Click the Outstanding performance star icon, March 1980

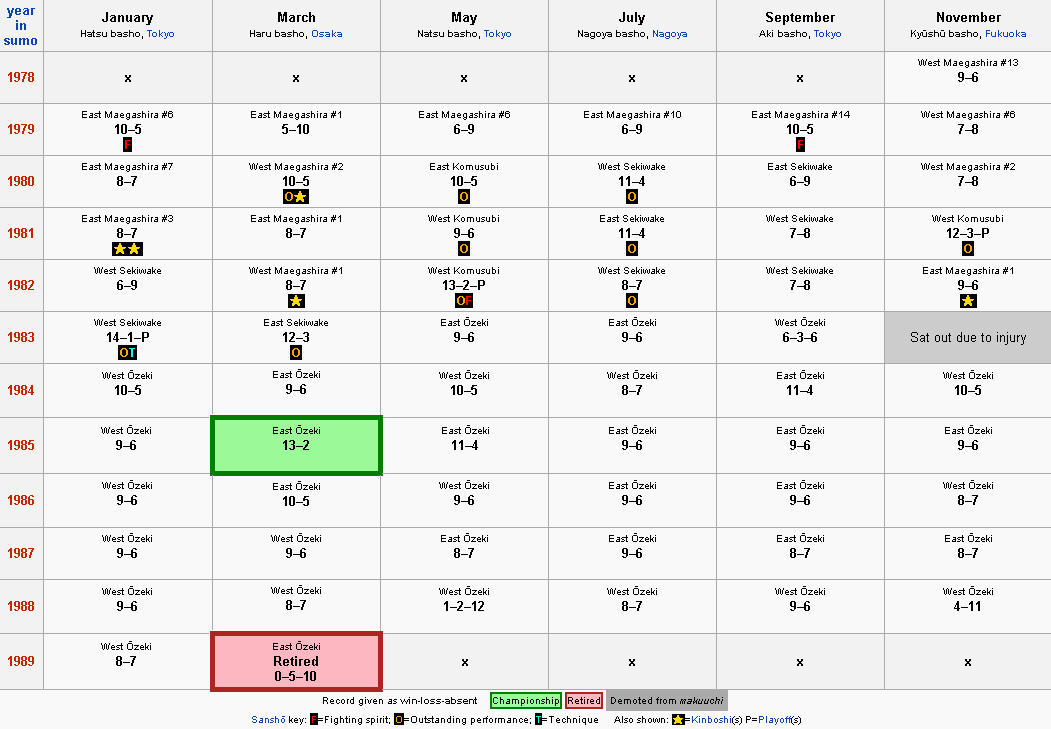(296, 196)
